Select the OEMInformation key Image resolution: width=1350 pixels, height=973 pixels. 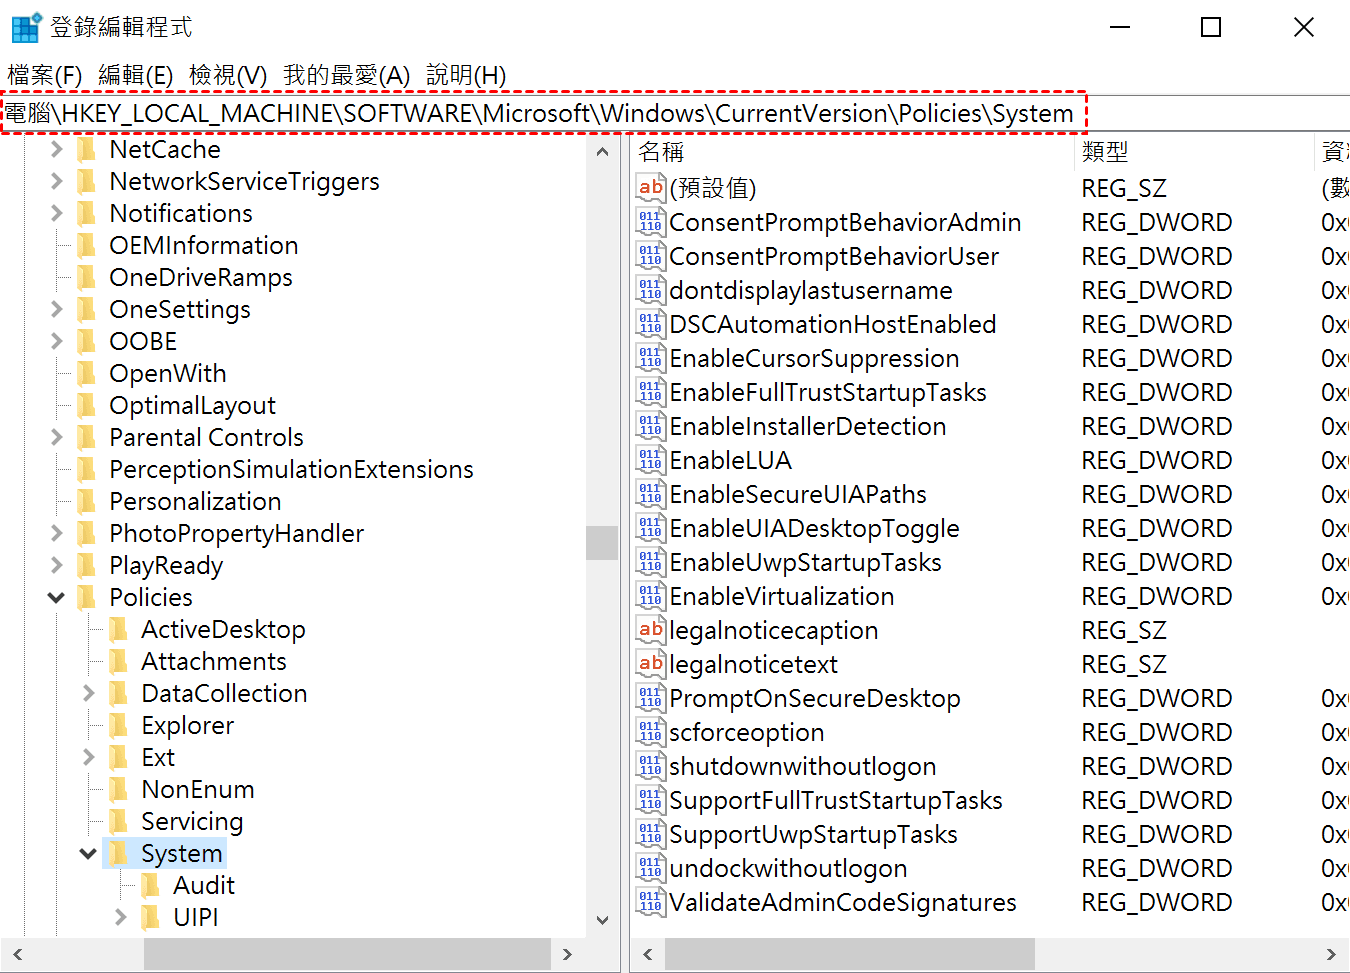(204, 246)
